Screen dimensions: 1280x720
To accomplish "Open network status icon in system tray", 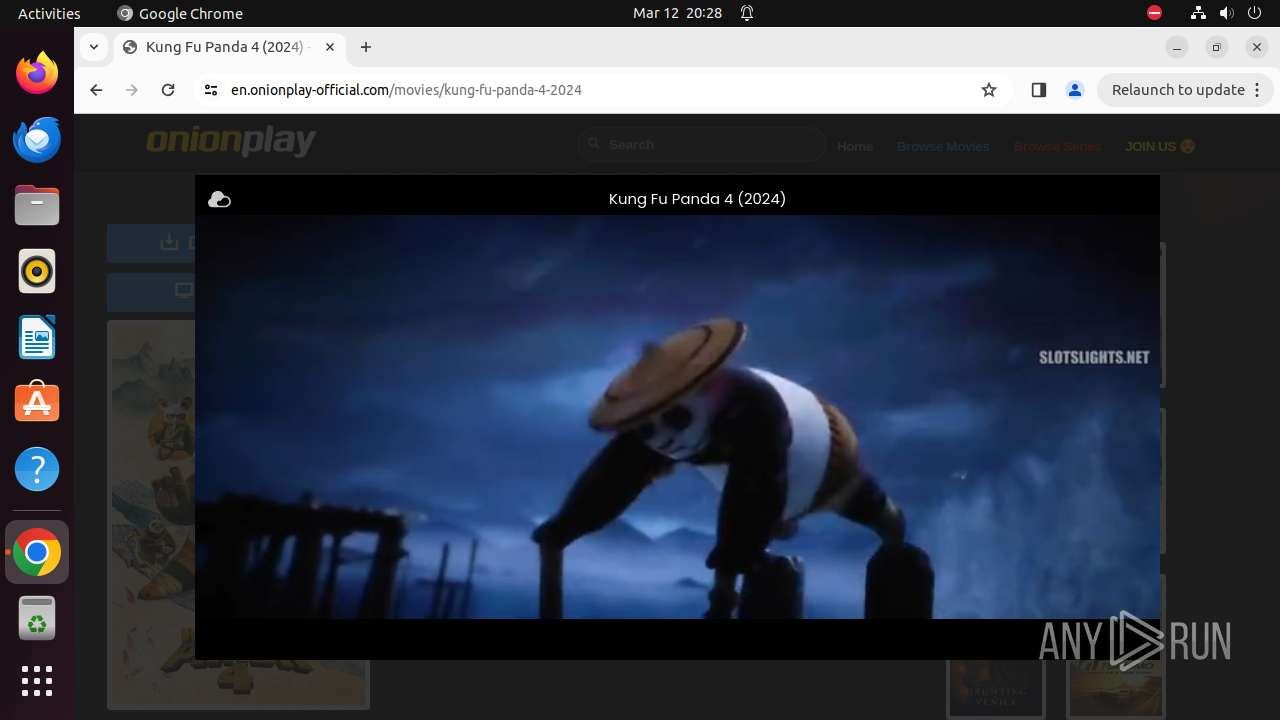I will tap(1198, 13).
